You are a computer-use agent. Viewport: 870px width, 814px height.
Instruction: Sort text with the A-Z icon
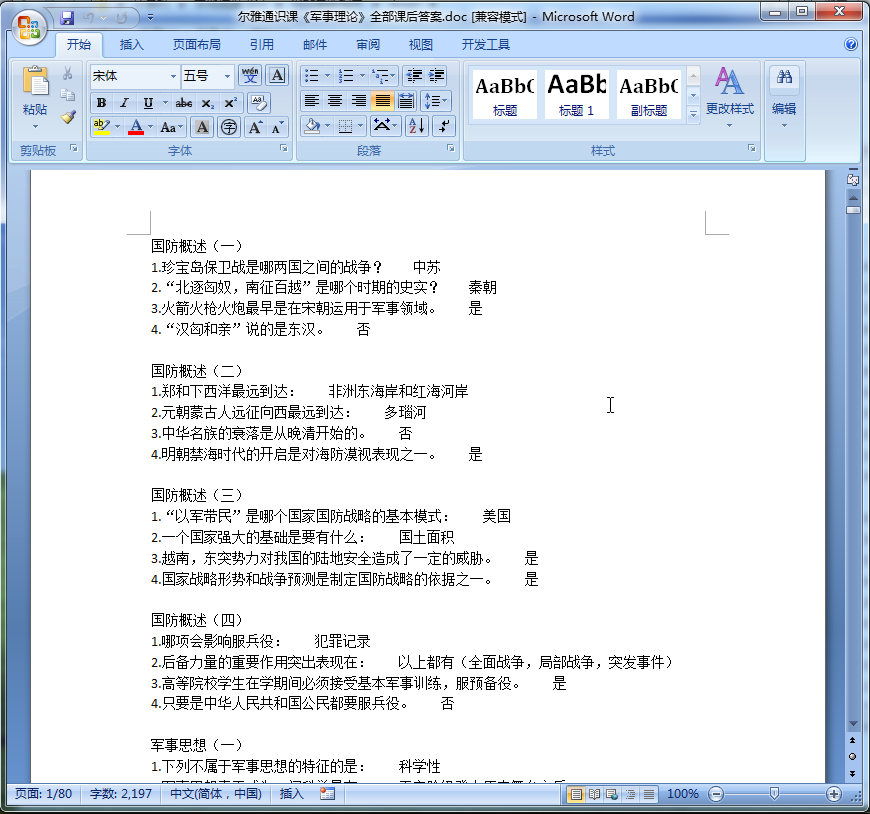point(417,126)
